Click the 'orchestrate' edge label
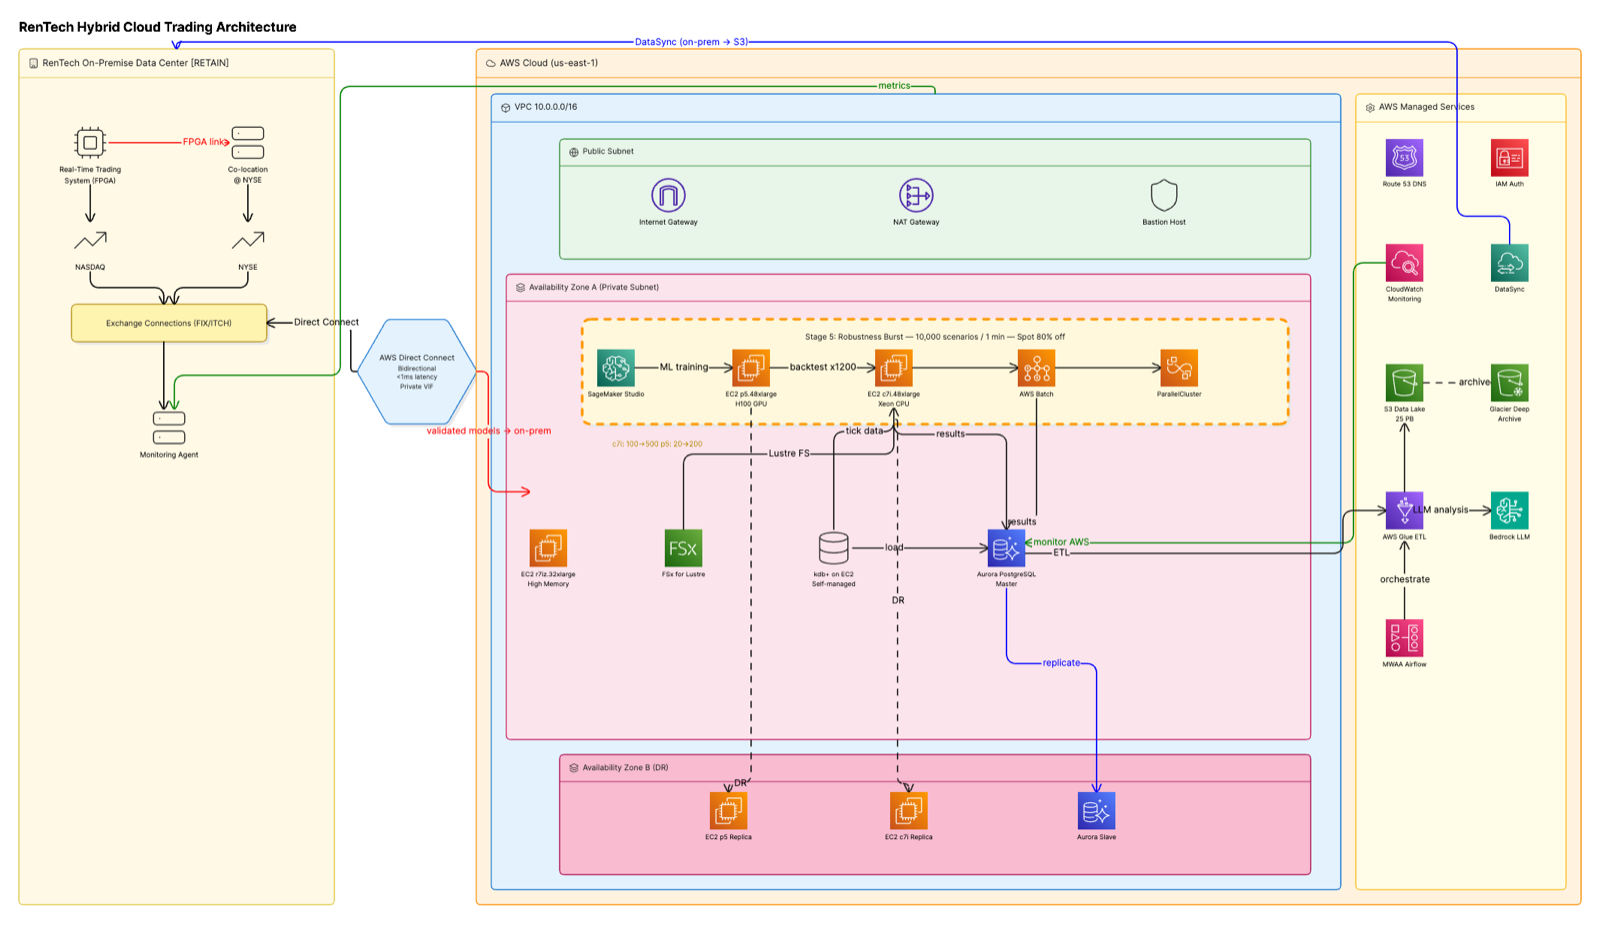The image size is (1600, 934). point(1405,579)
